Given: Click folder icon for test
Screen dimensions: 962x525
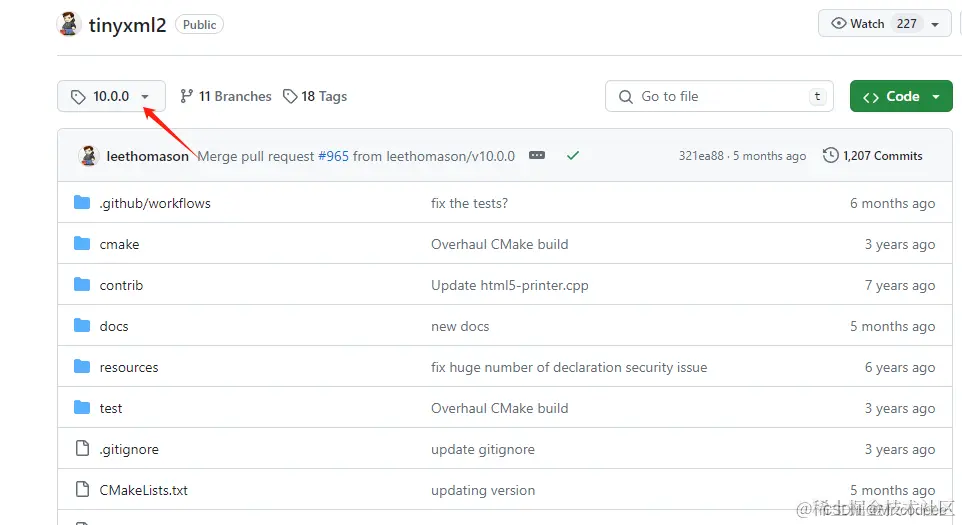Looking at the screenshot, I should [x=82, y=408].
